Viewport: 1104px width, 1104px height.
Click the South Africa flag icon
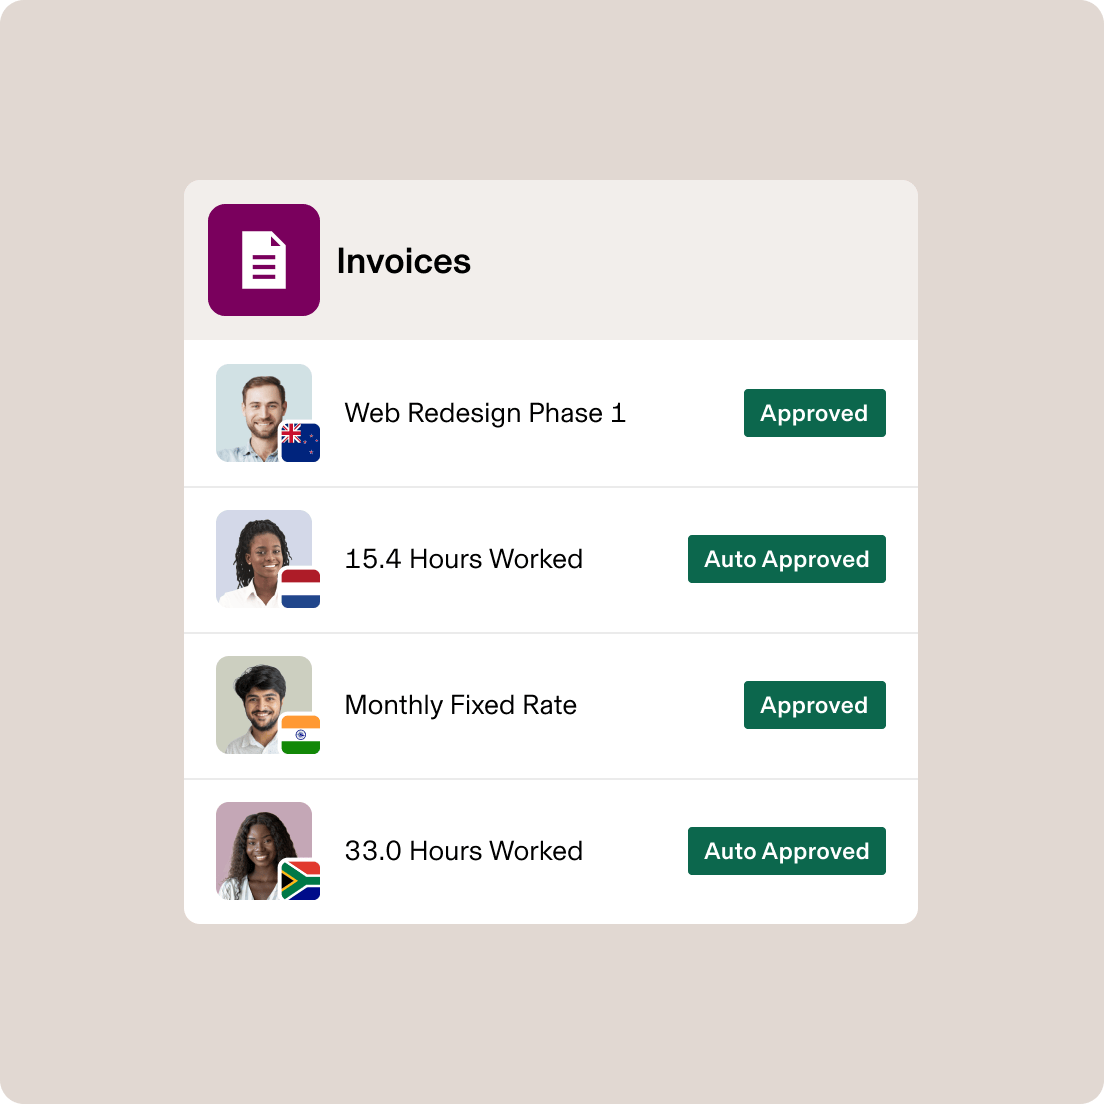point(302,880)
